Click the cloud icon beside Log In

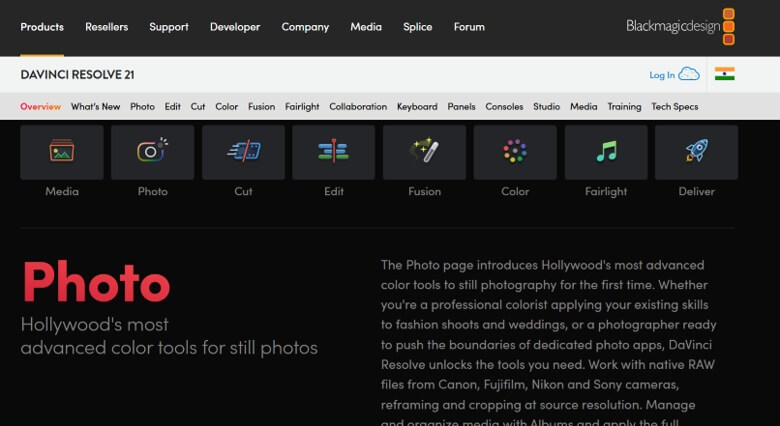[x=689, y=74]
